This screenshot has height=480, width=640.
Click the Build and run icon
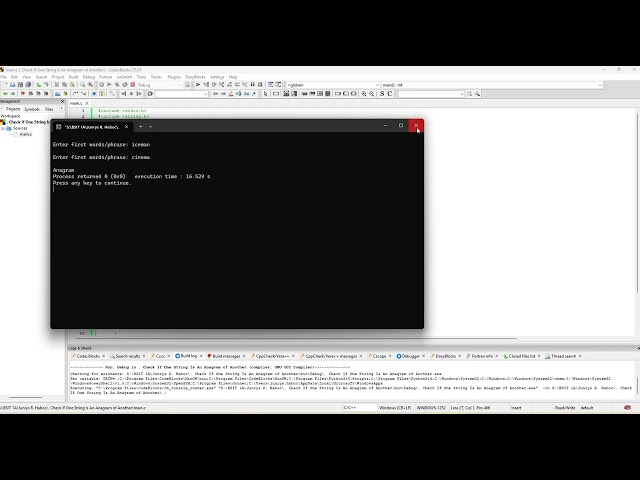pos(117,84)
